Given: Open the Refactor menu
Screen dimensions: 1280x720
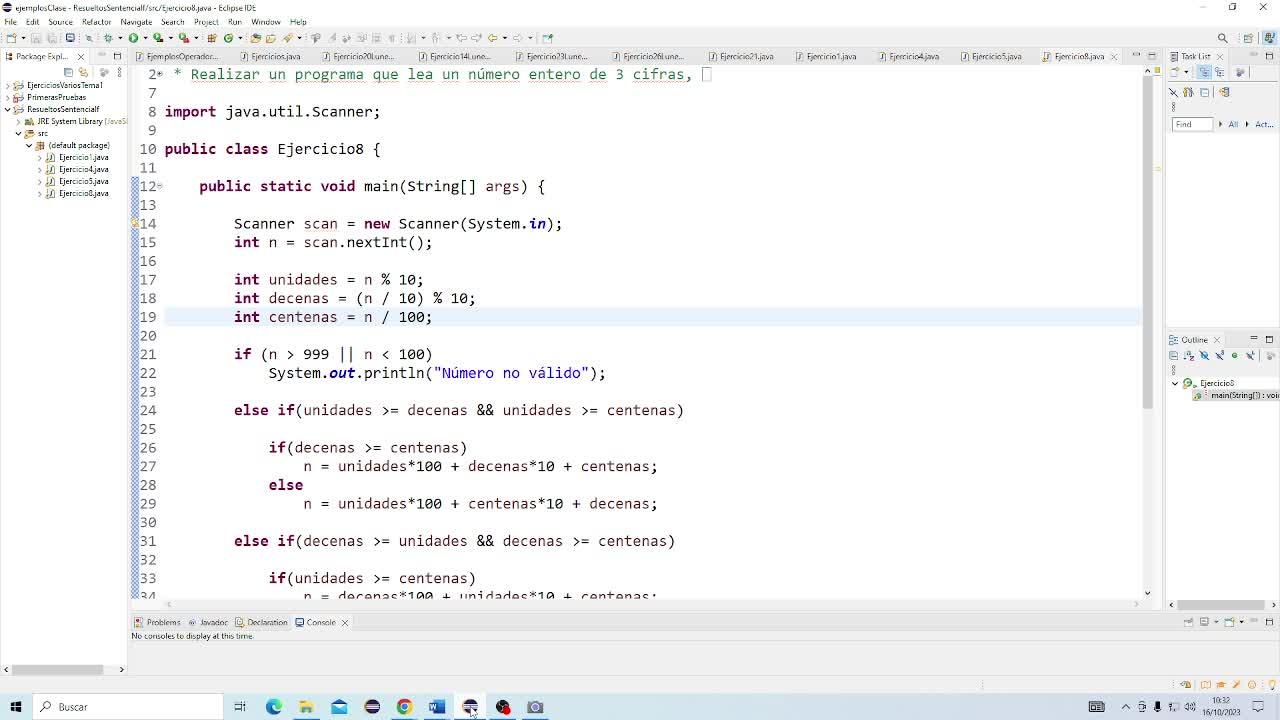Looking at the screenshot, I should pyautogui.click(x=96, y=22).
